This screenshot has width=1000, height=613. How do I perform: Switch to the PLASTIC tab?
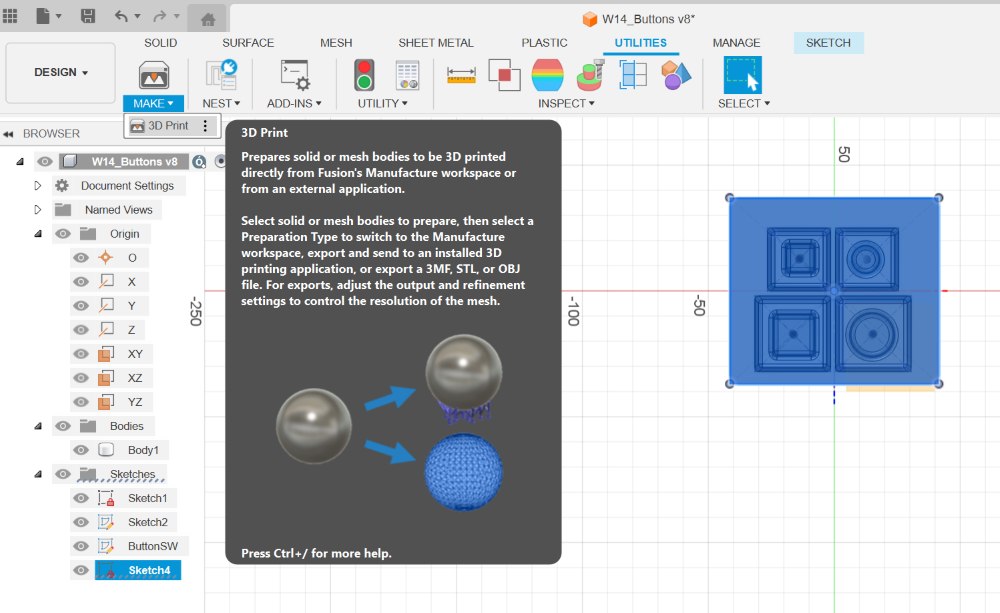point(544,43)
